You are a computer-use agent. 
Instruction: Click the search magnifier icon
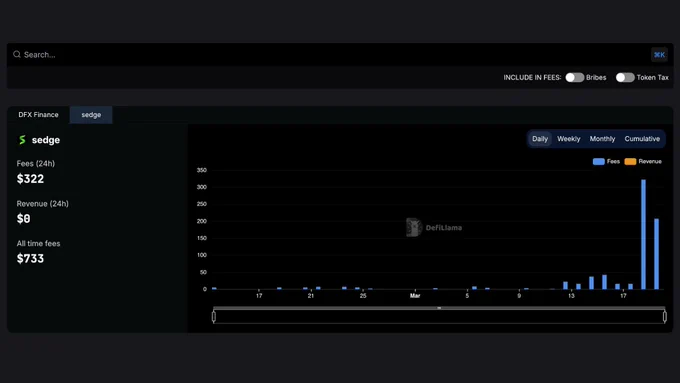17,54
